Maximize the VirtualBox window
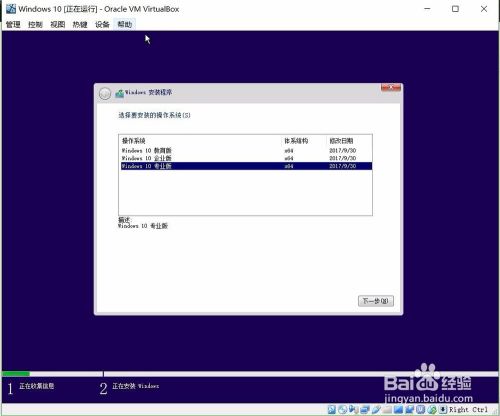The height and width of the screenshot is (416, 500). 455,9
